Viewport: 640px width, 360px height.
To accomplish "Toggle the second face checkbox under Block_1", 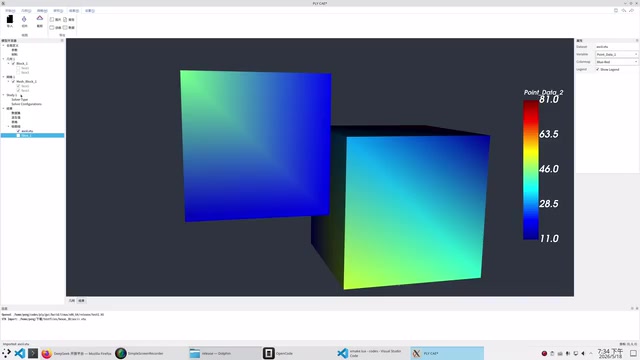I will 18,73.
